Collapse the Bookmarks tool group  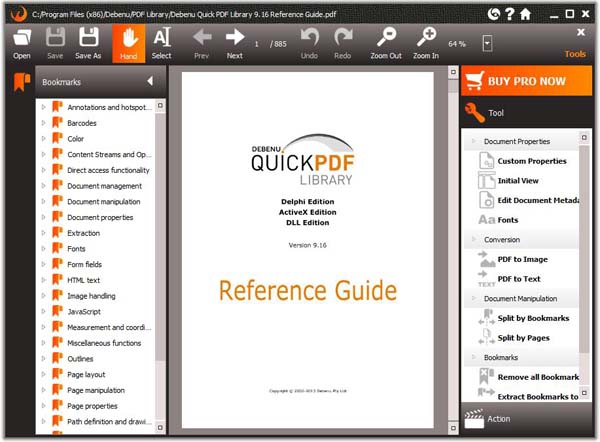(474, 357)
